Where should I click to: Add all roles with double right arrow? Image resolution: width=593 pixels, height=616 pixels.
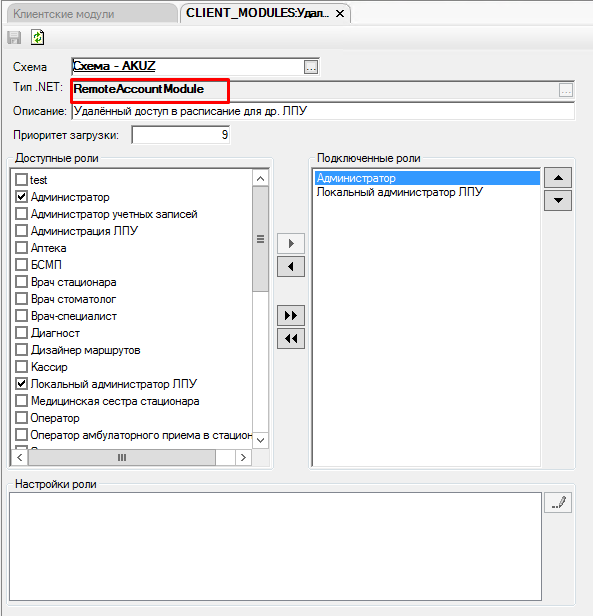point(291,315)
